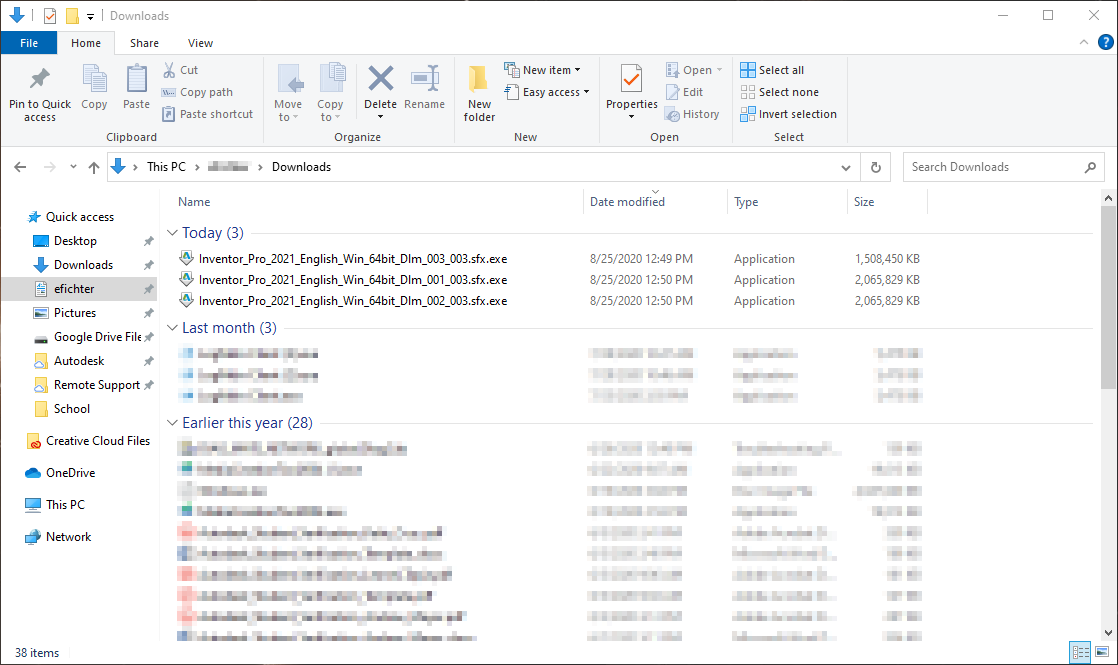
Task: Collapse the Today group of files
Action: click(x=172, y=233)
